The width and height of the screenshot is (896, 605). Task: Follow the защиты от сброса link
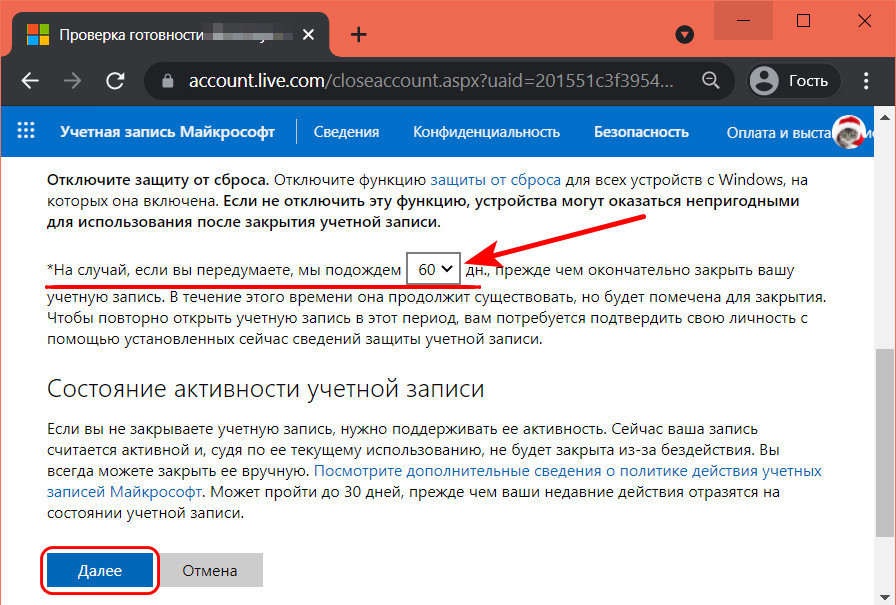pyautogui.click(x=495, y=180)
